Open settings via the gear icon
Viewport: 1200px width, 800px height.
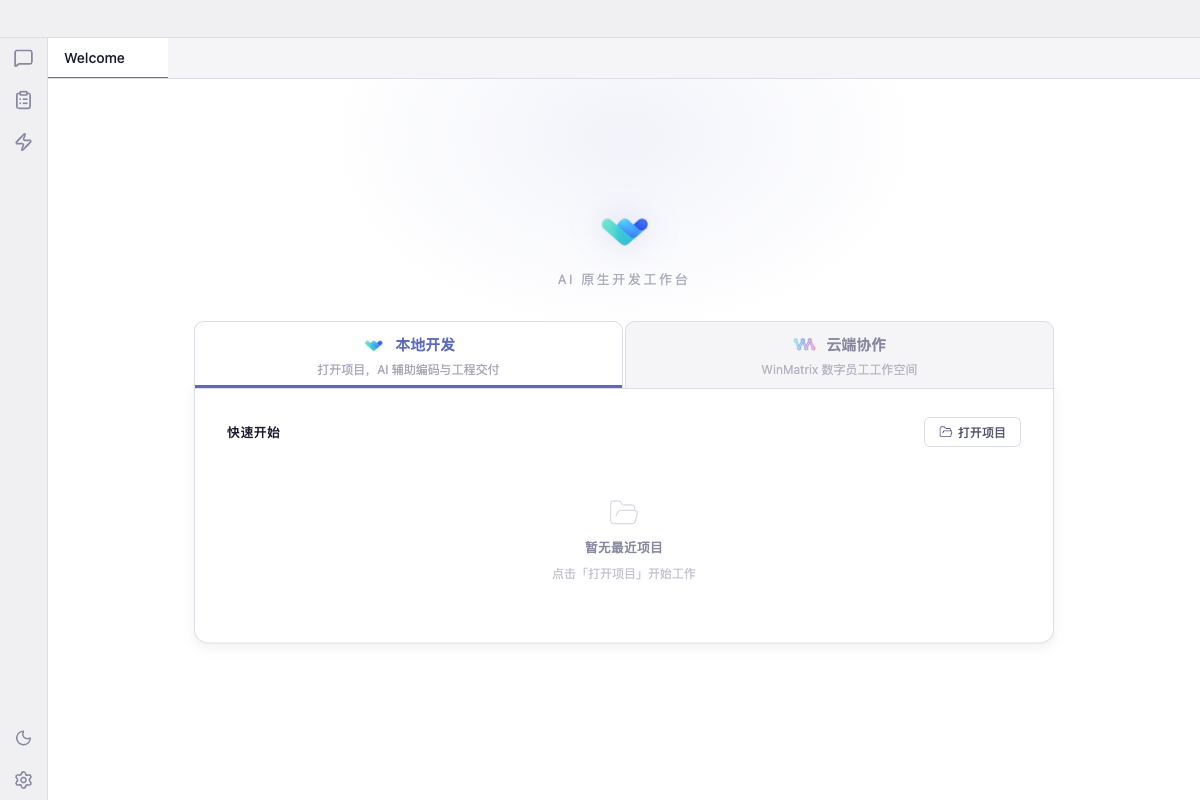point(23,780)
